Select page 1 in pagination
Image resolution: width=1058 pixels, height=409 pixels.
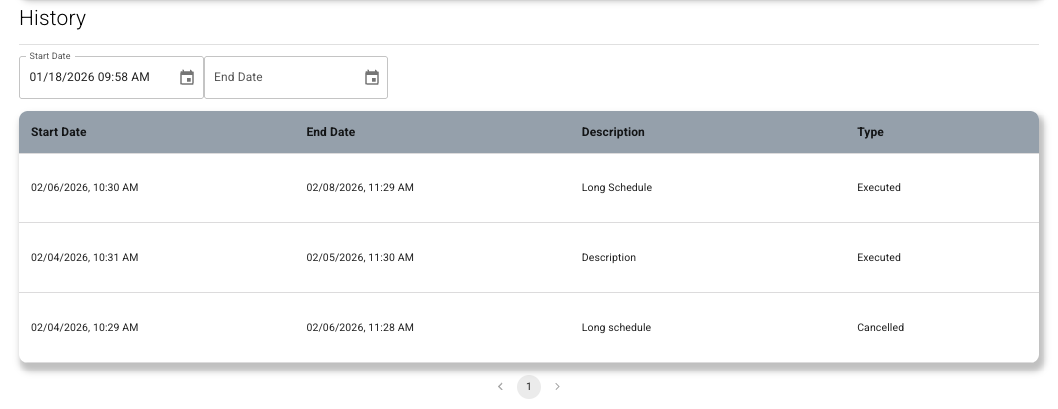pyautogui.click(x=529, y=387)
